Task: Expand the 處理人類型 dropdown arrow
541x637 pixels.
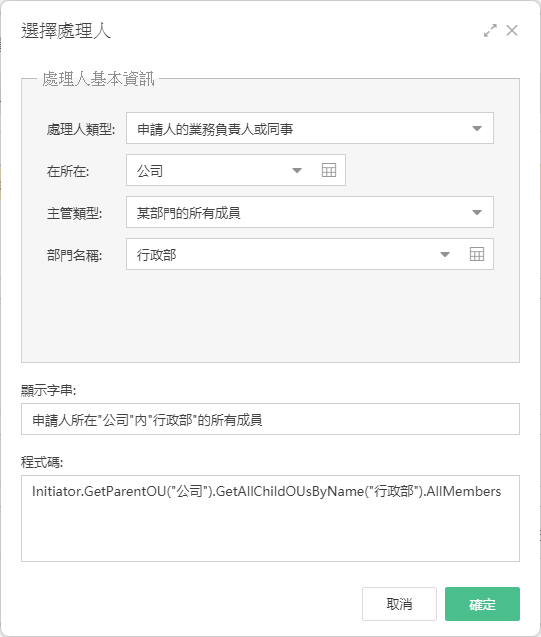Action: click(477, 128)
